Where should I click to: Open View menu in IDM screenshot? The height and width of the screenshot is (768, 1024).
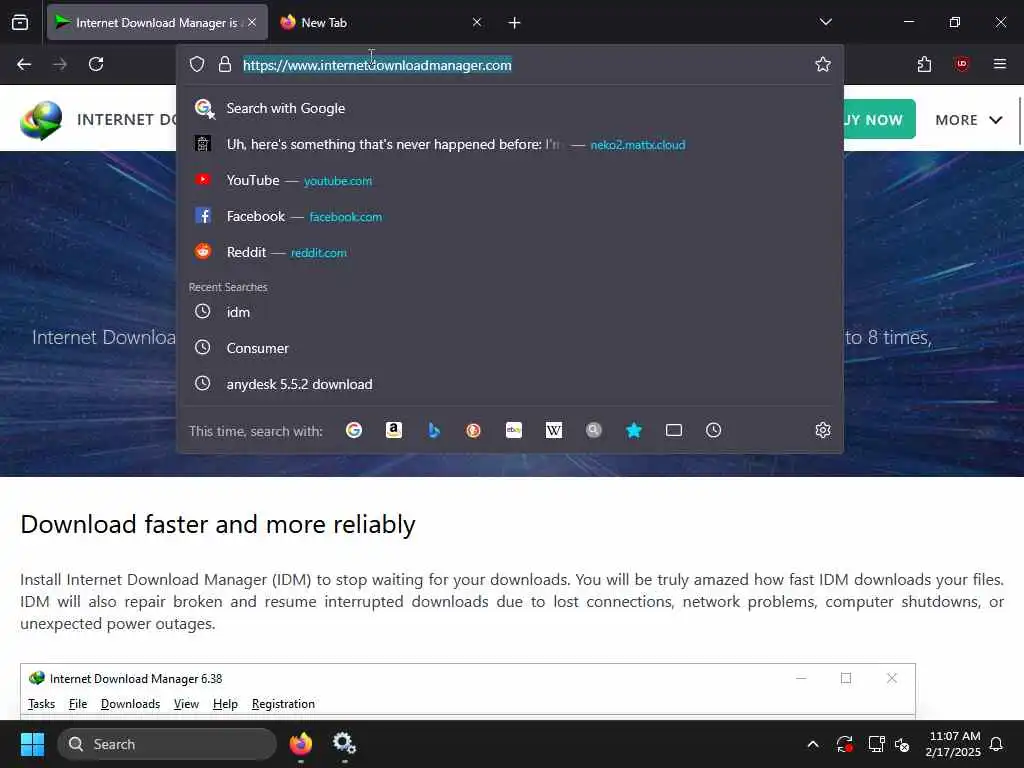point(186,704)
